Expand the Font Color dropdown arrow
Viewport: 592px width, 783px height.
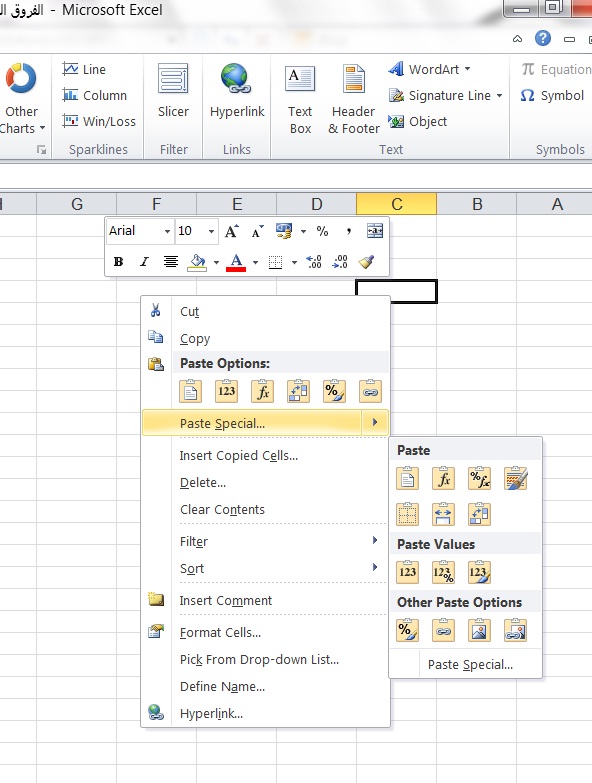click(x=255, y=262)
